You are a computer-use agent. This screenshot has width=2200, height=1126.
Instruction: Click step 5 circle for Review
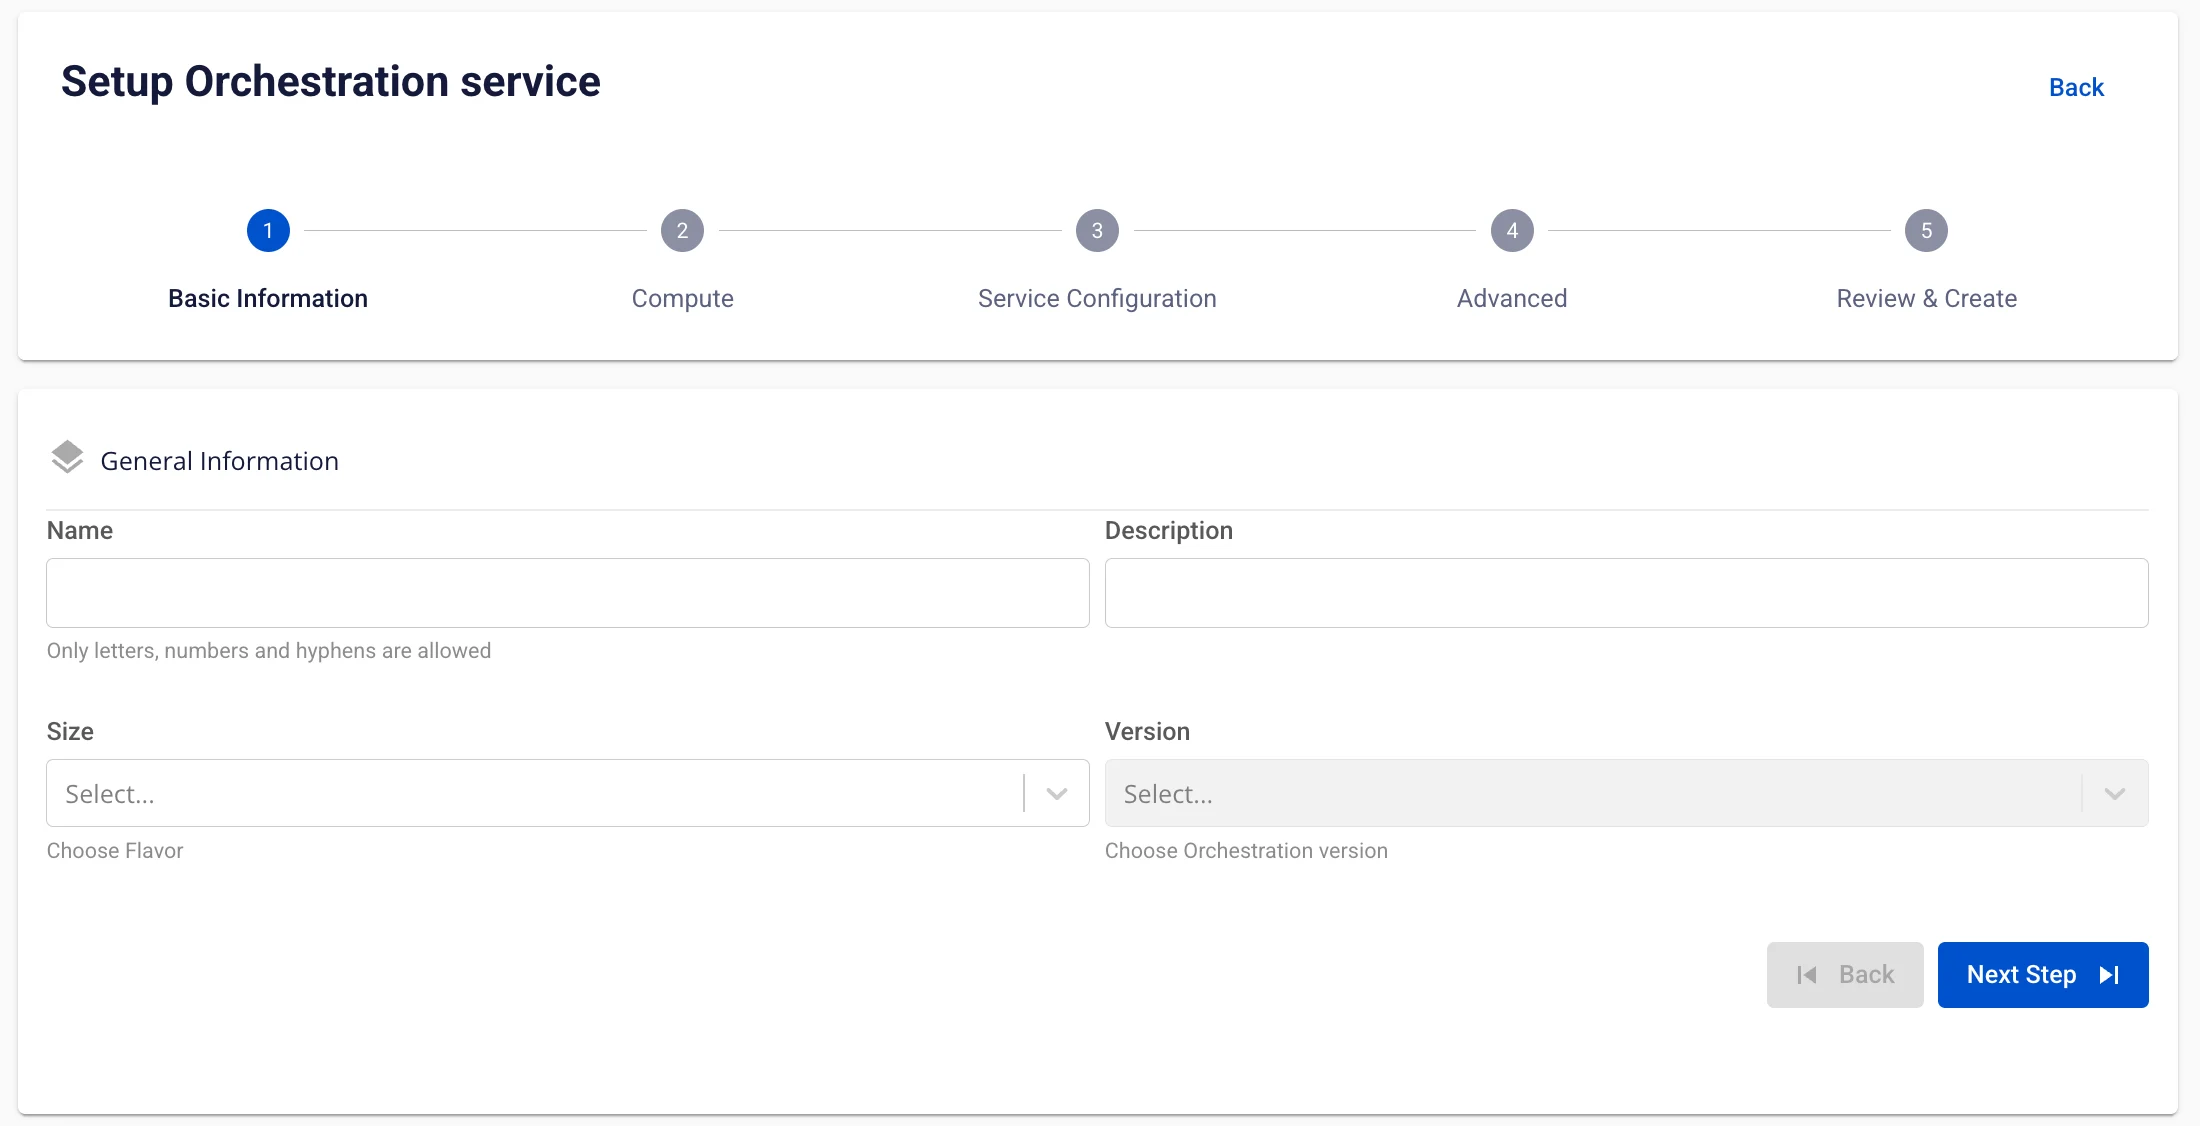1926,231
